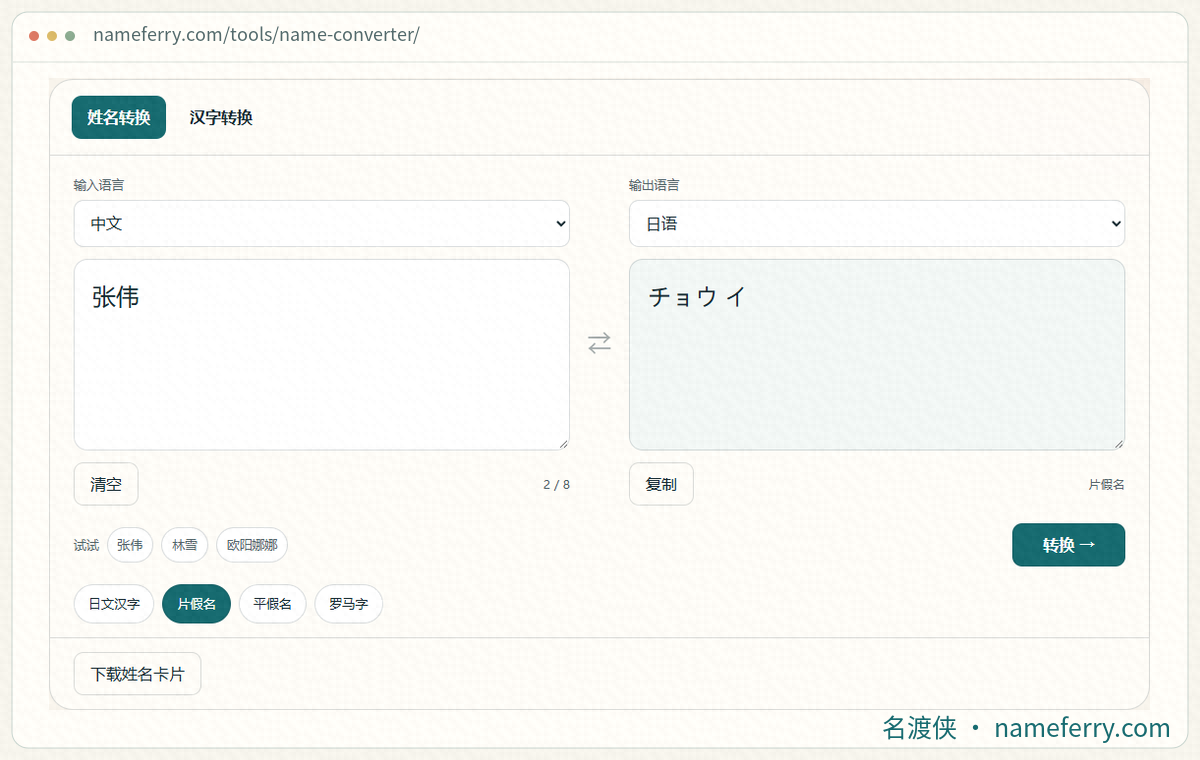Image resolution: width=1200 pixels, height=760 pixels.
Task: Open the 输出语言 dropdown showing 日语
Action: pyautogui.click(x=877, y=224)
